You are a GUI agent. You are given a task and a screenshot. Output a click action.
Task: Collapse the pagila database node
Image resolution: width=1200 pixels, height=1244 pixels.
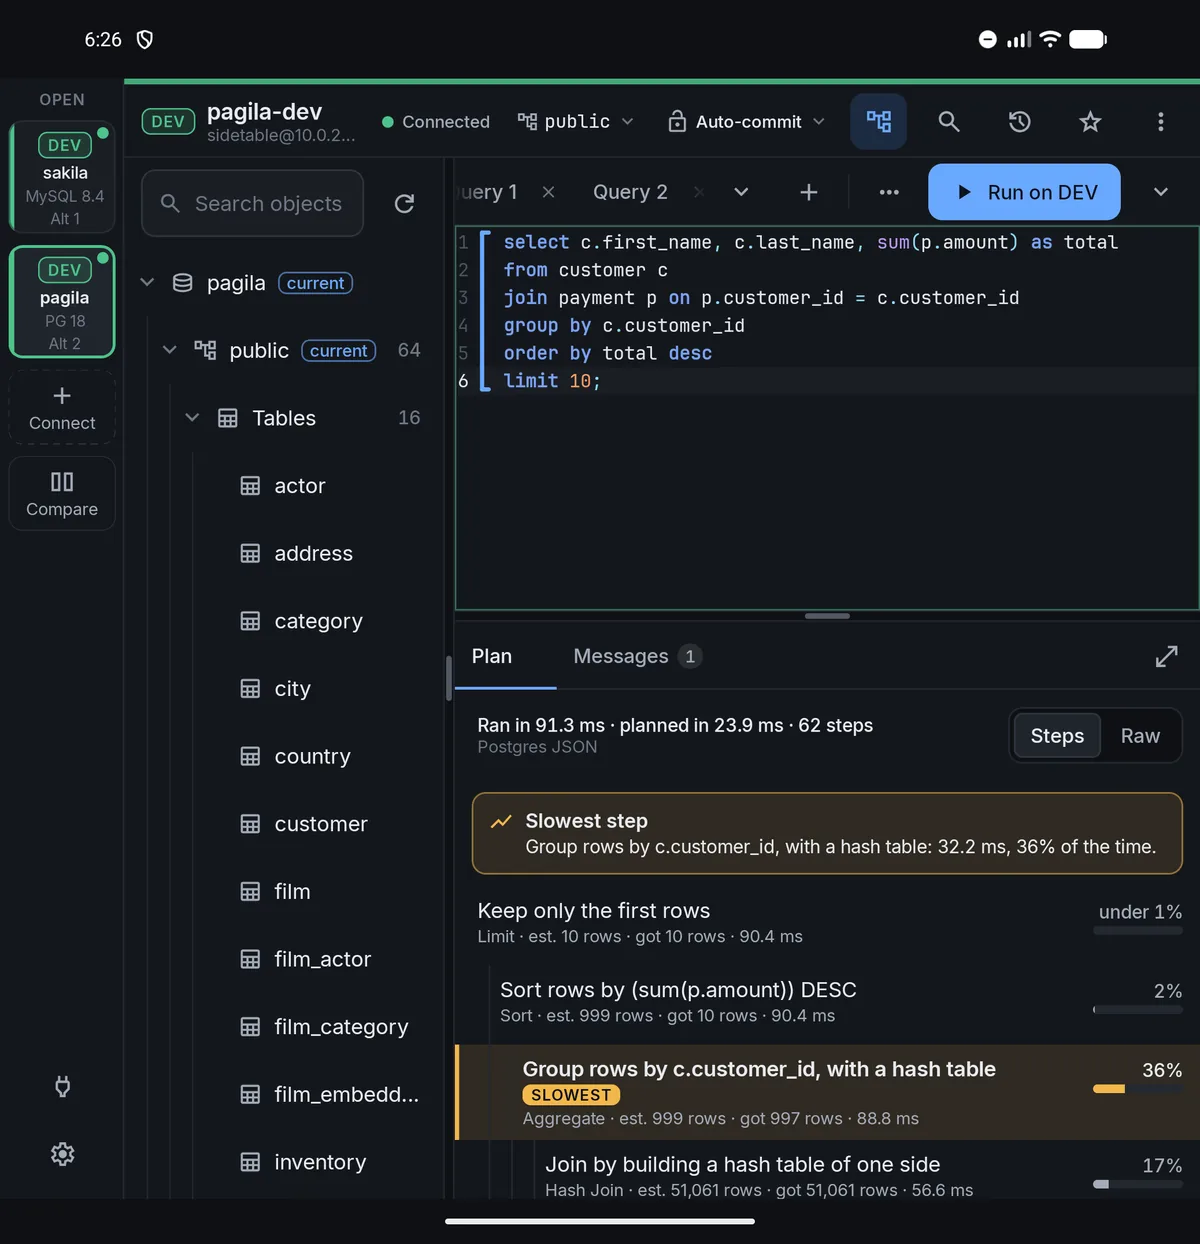tap(147, 283)
